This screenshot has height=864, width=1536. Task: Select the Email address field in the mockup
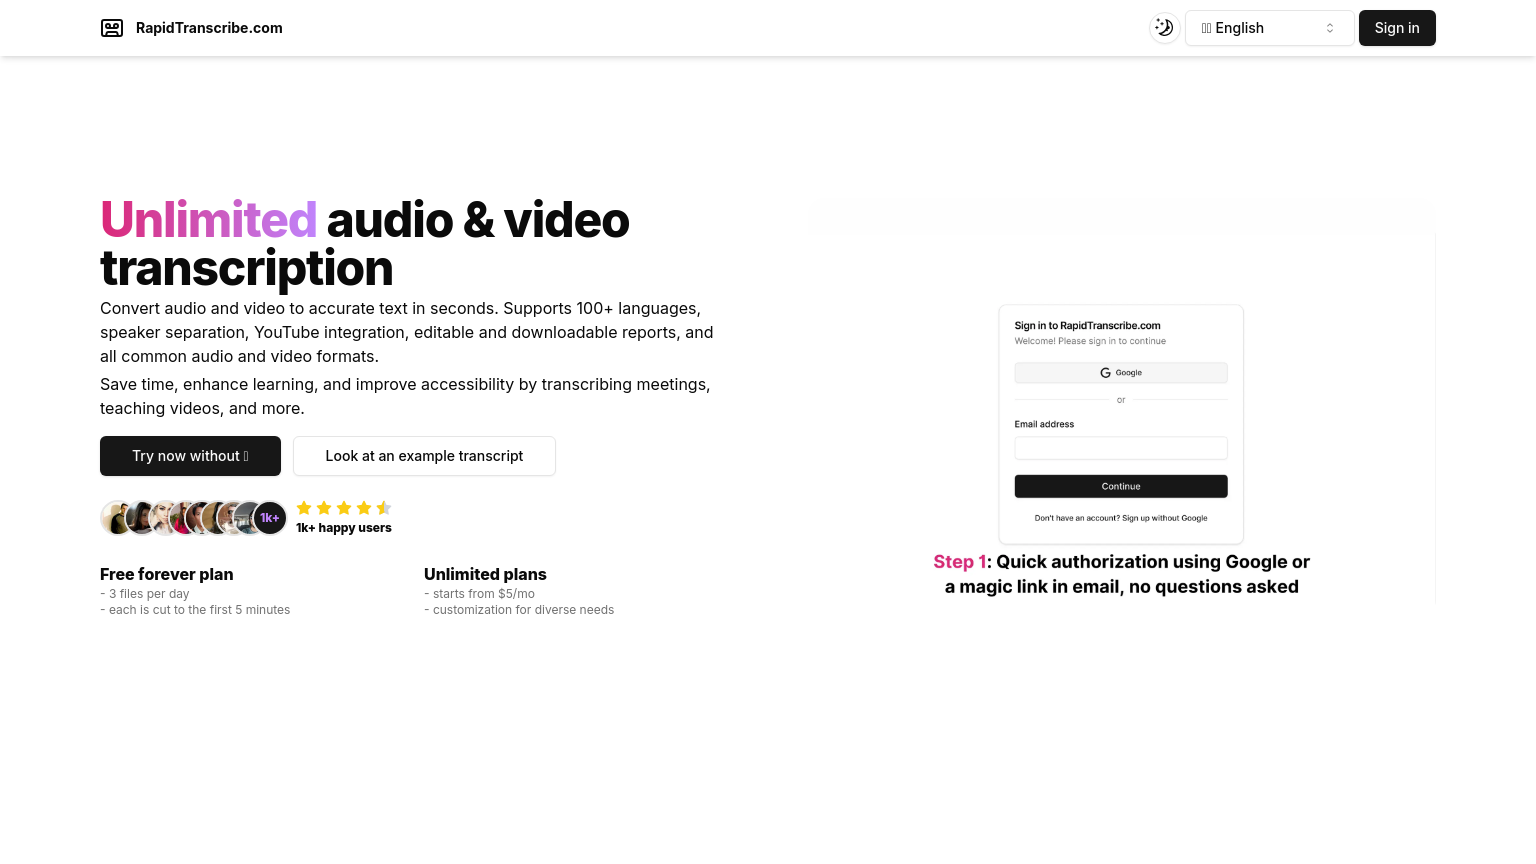click(x=1121, y=448)
